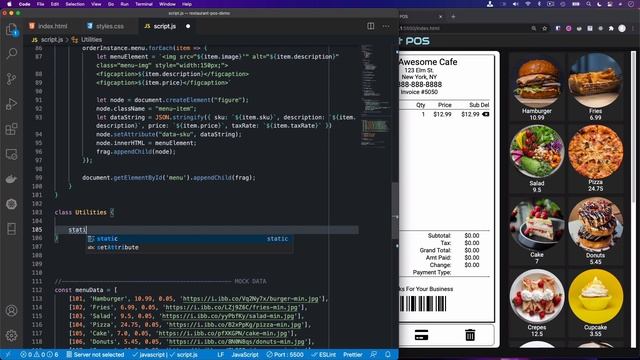Click the credit card payment icon
Viewport: 640px width, 360px height.
click(421, 335)
